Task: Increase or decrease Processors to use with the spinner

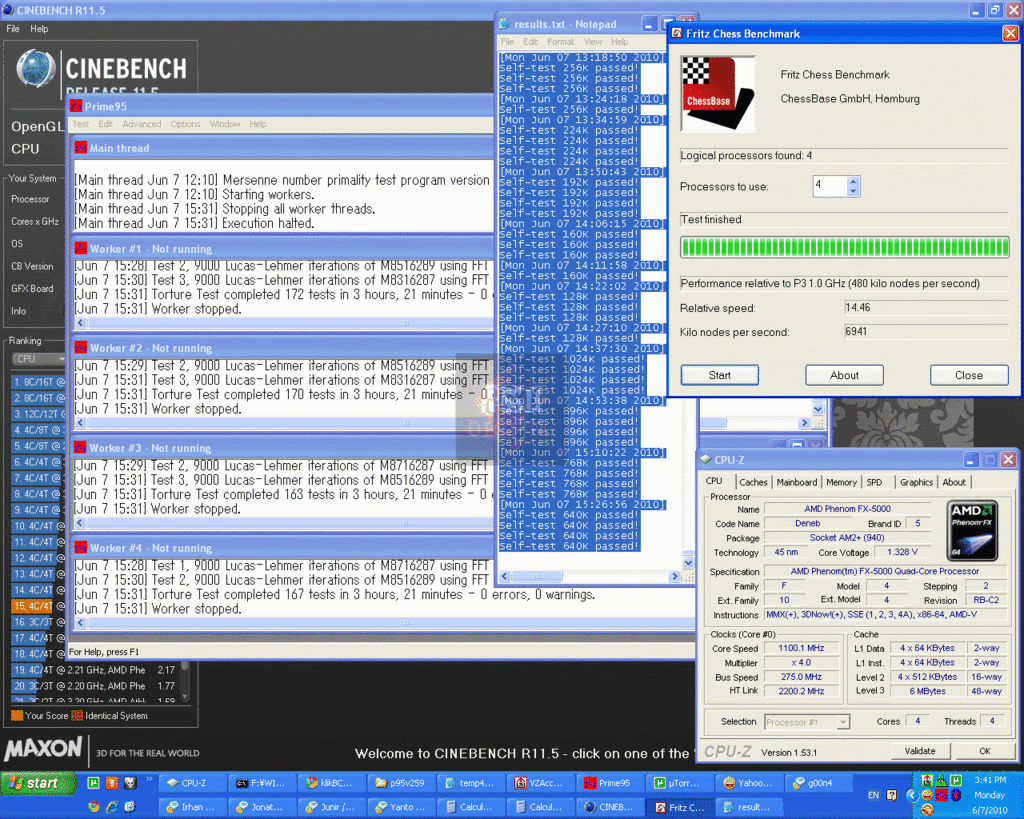Action: click(853, 186)
